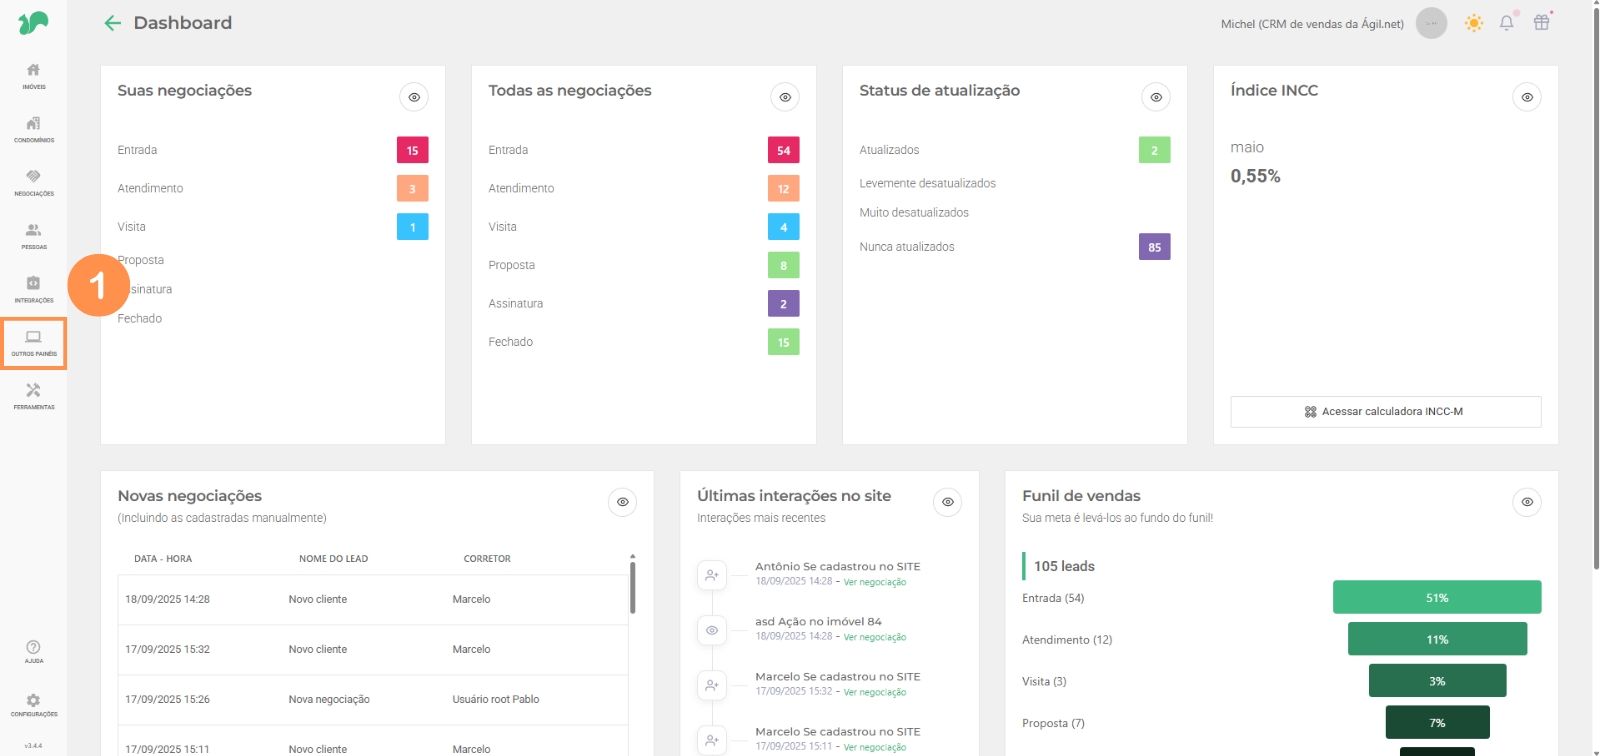This screenshot has height=756, width=1600.
Task: Click Acessar calculadora INCC-M button
Action: point(1385,412)
